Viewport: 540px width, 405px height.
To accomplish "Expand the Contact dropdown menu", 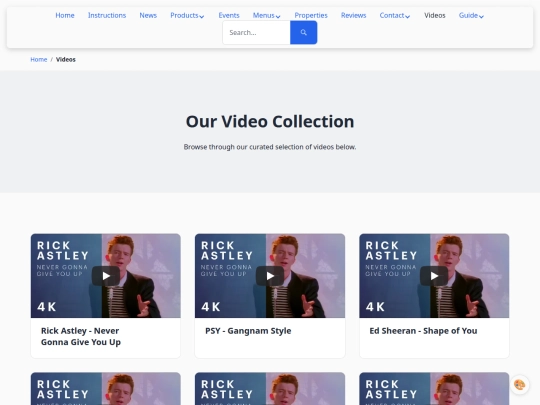I will 395,15.
